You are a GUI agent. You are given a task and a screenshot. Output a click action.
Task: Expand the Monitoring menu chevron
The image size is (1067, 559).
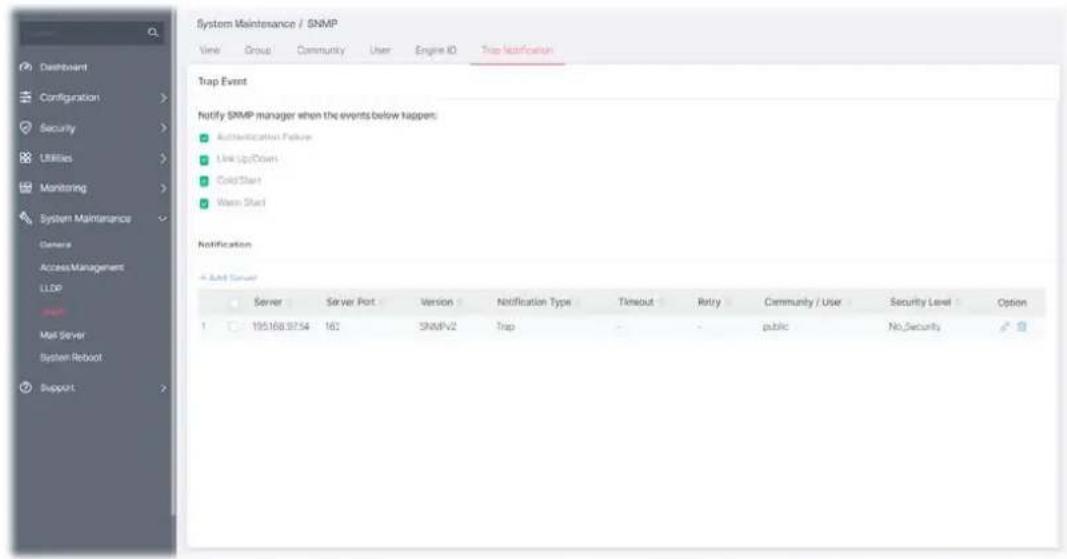coord(163,188)
